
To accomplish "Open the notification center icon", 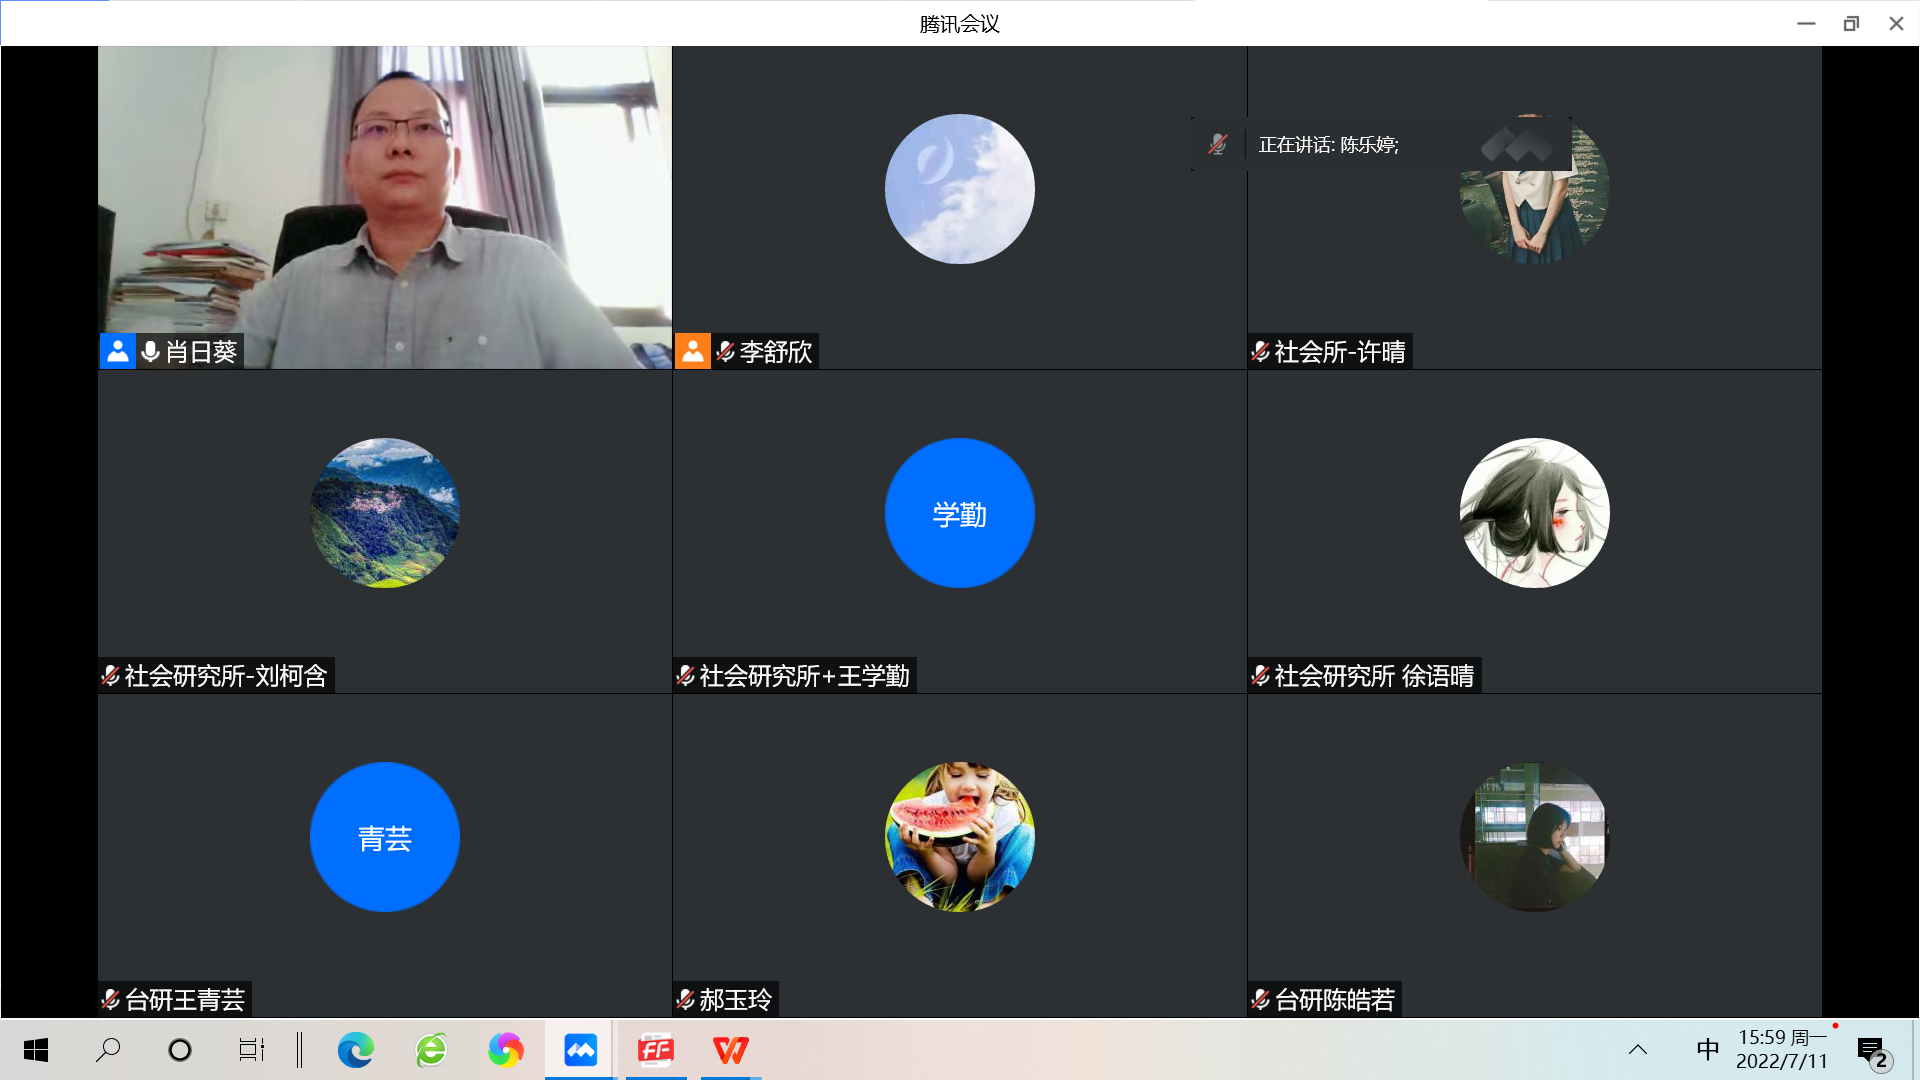I will [x=1870, y=1051].
